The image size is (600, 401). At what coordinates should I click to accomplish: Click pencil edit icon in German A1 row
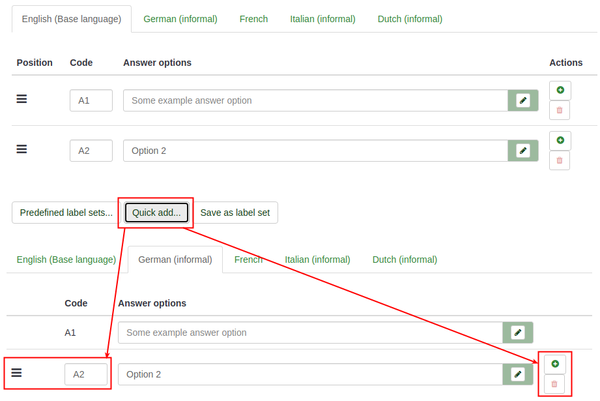[x=517, y=332]
